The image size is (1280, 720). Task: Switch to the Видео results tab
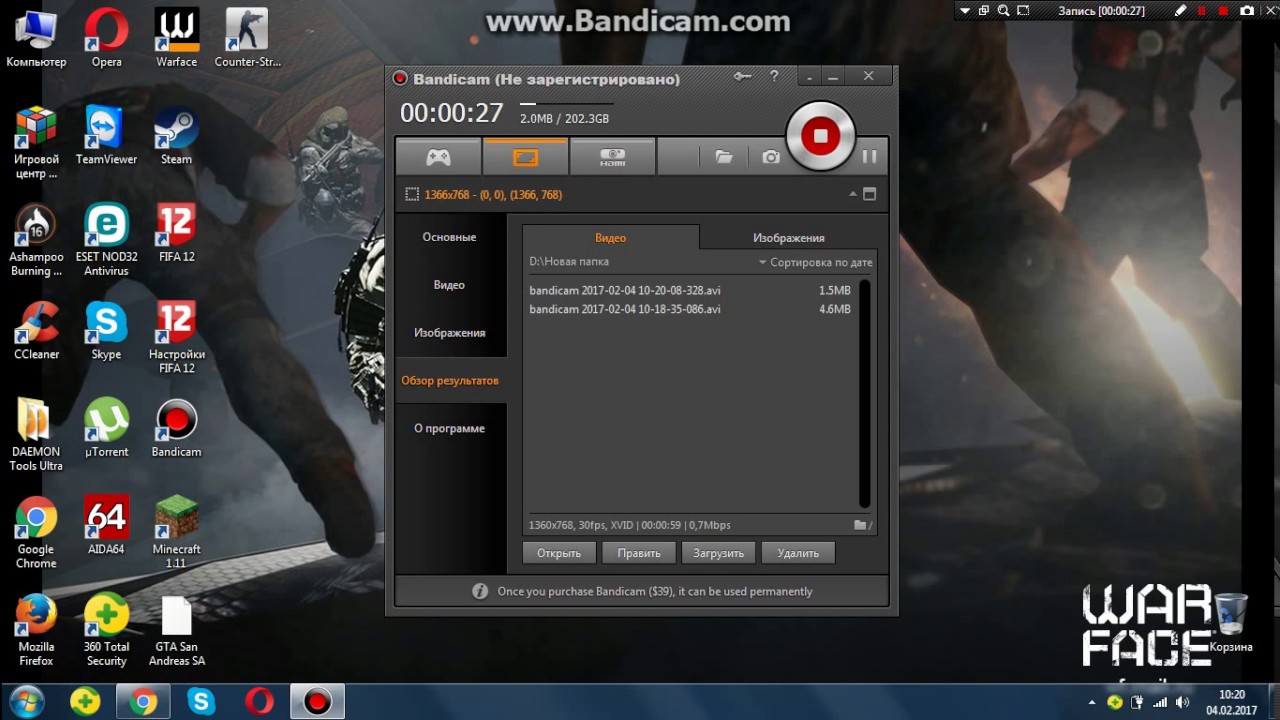pos(610,238)
